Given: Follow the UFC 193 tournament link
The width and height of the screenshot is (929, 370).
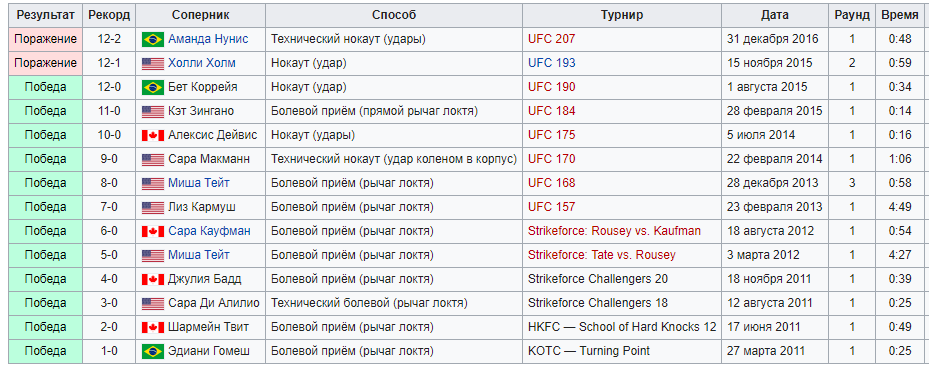Looking at the screenshot, I should 552,63.
